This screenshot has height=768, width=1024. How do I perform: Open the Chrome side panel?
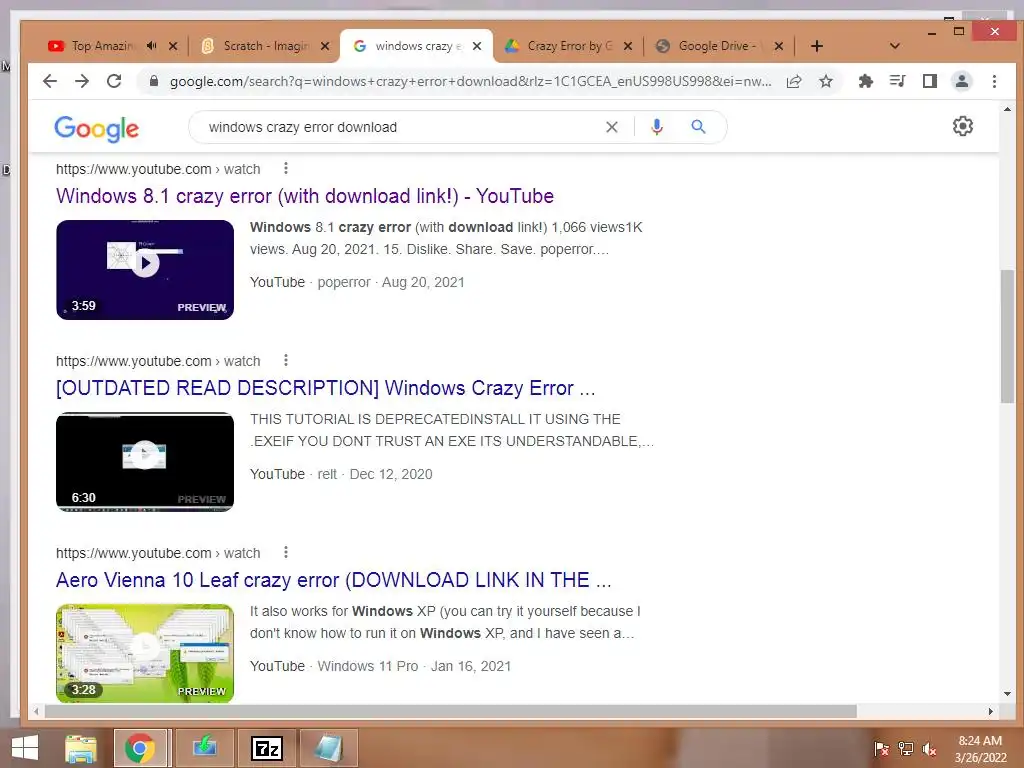tap(929, 81)
